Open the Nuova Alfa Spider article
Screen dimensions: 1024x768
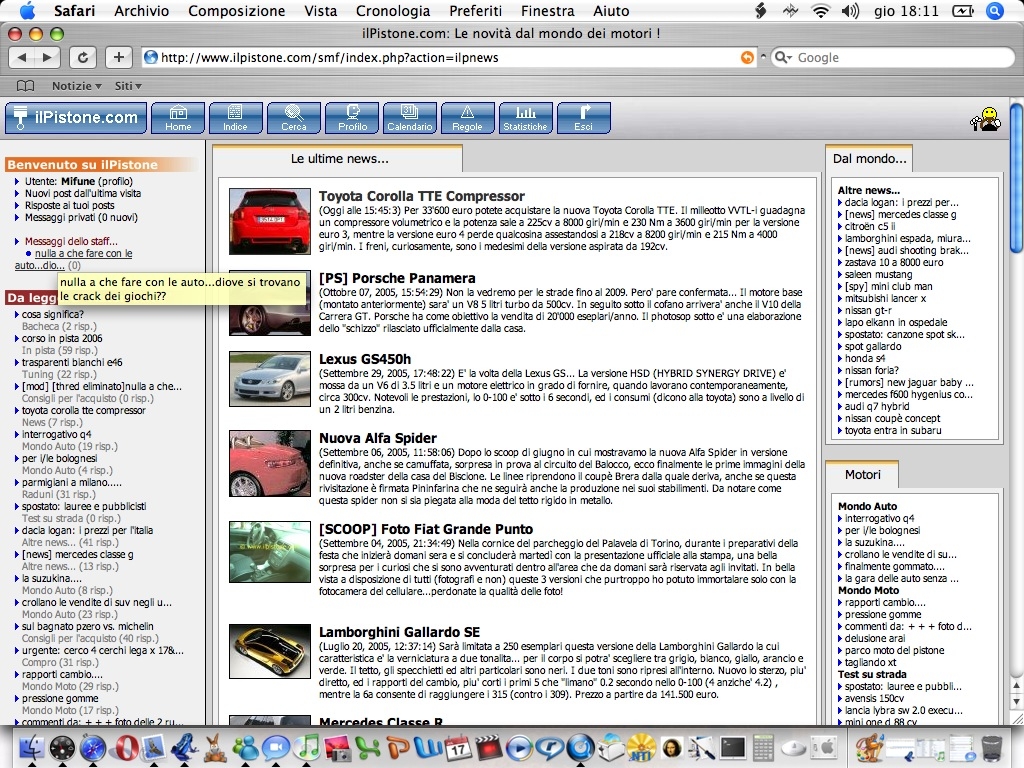pyautogui.click(x=377, y=438)
